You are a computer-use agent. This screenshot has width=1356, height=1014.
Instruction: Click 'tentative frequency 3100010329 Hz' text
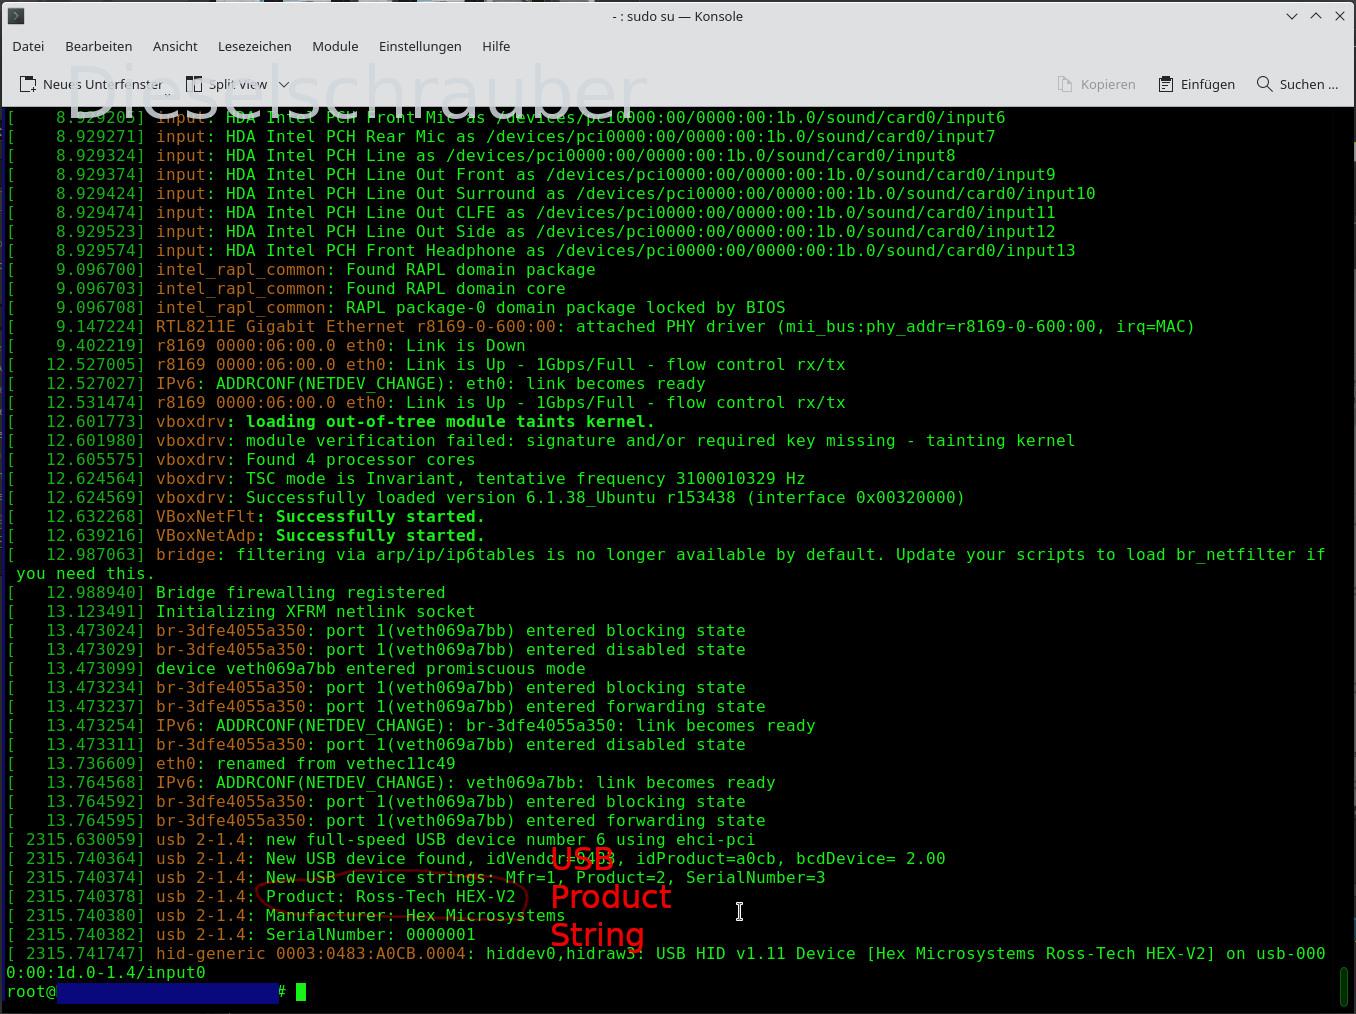(640, 478)
